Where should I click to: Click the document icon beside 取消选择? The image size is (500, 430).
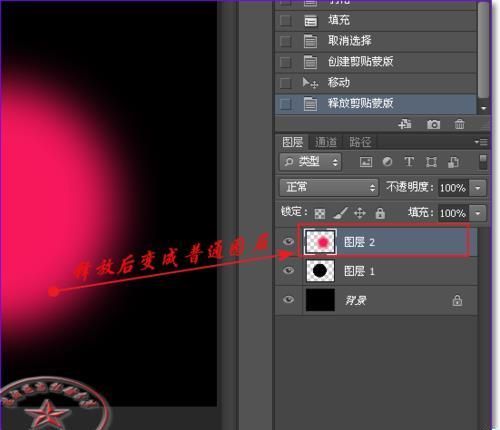(310, 41)
